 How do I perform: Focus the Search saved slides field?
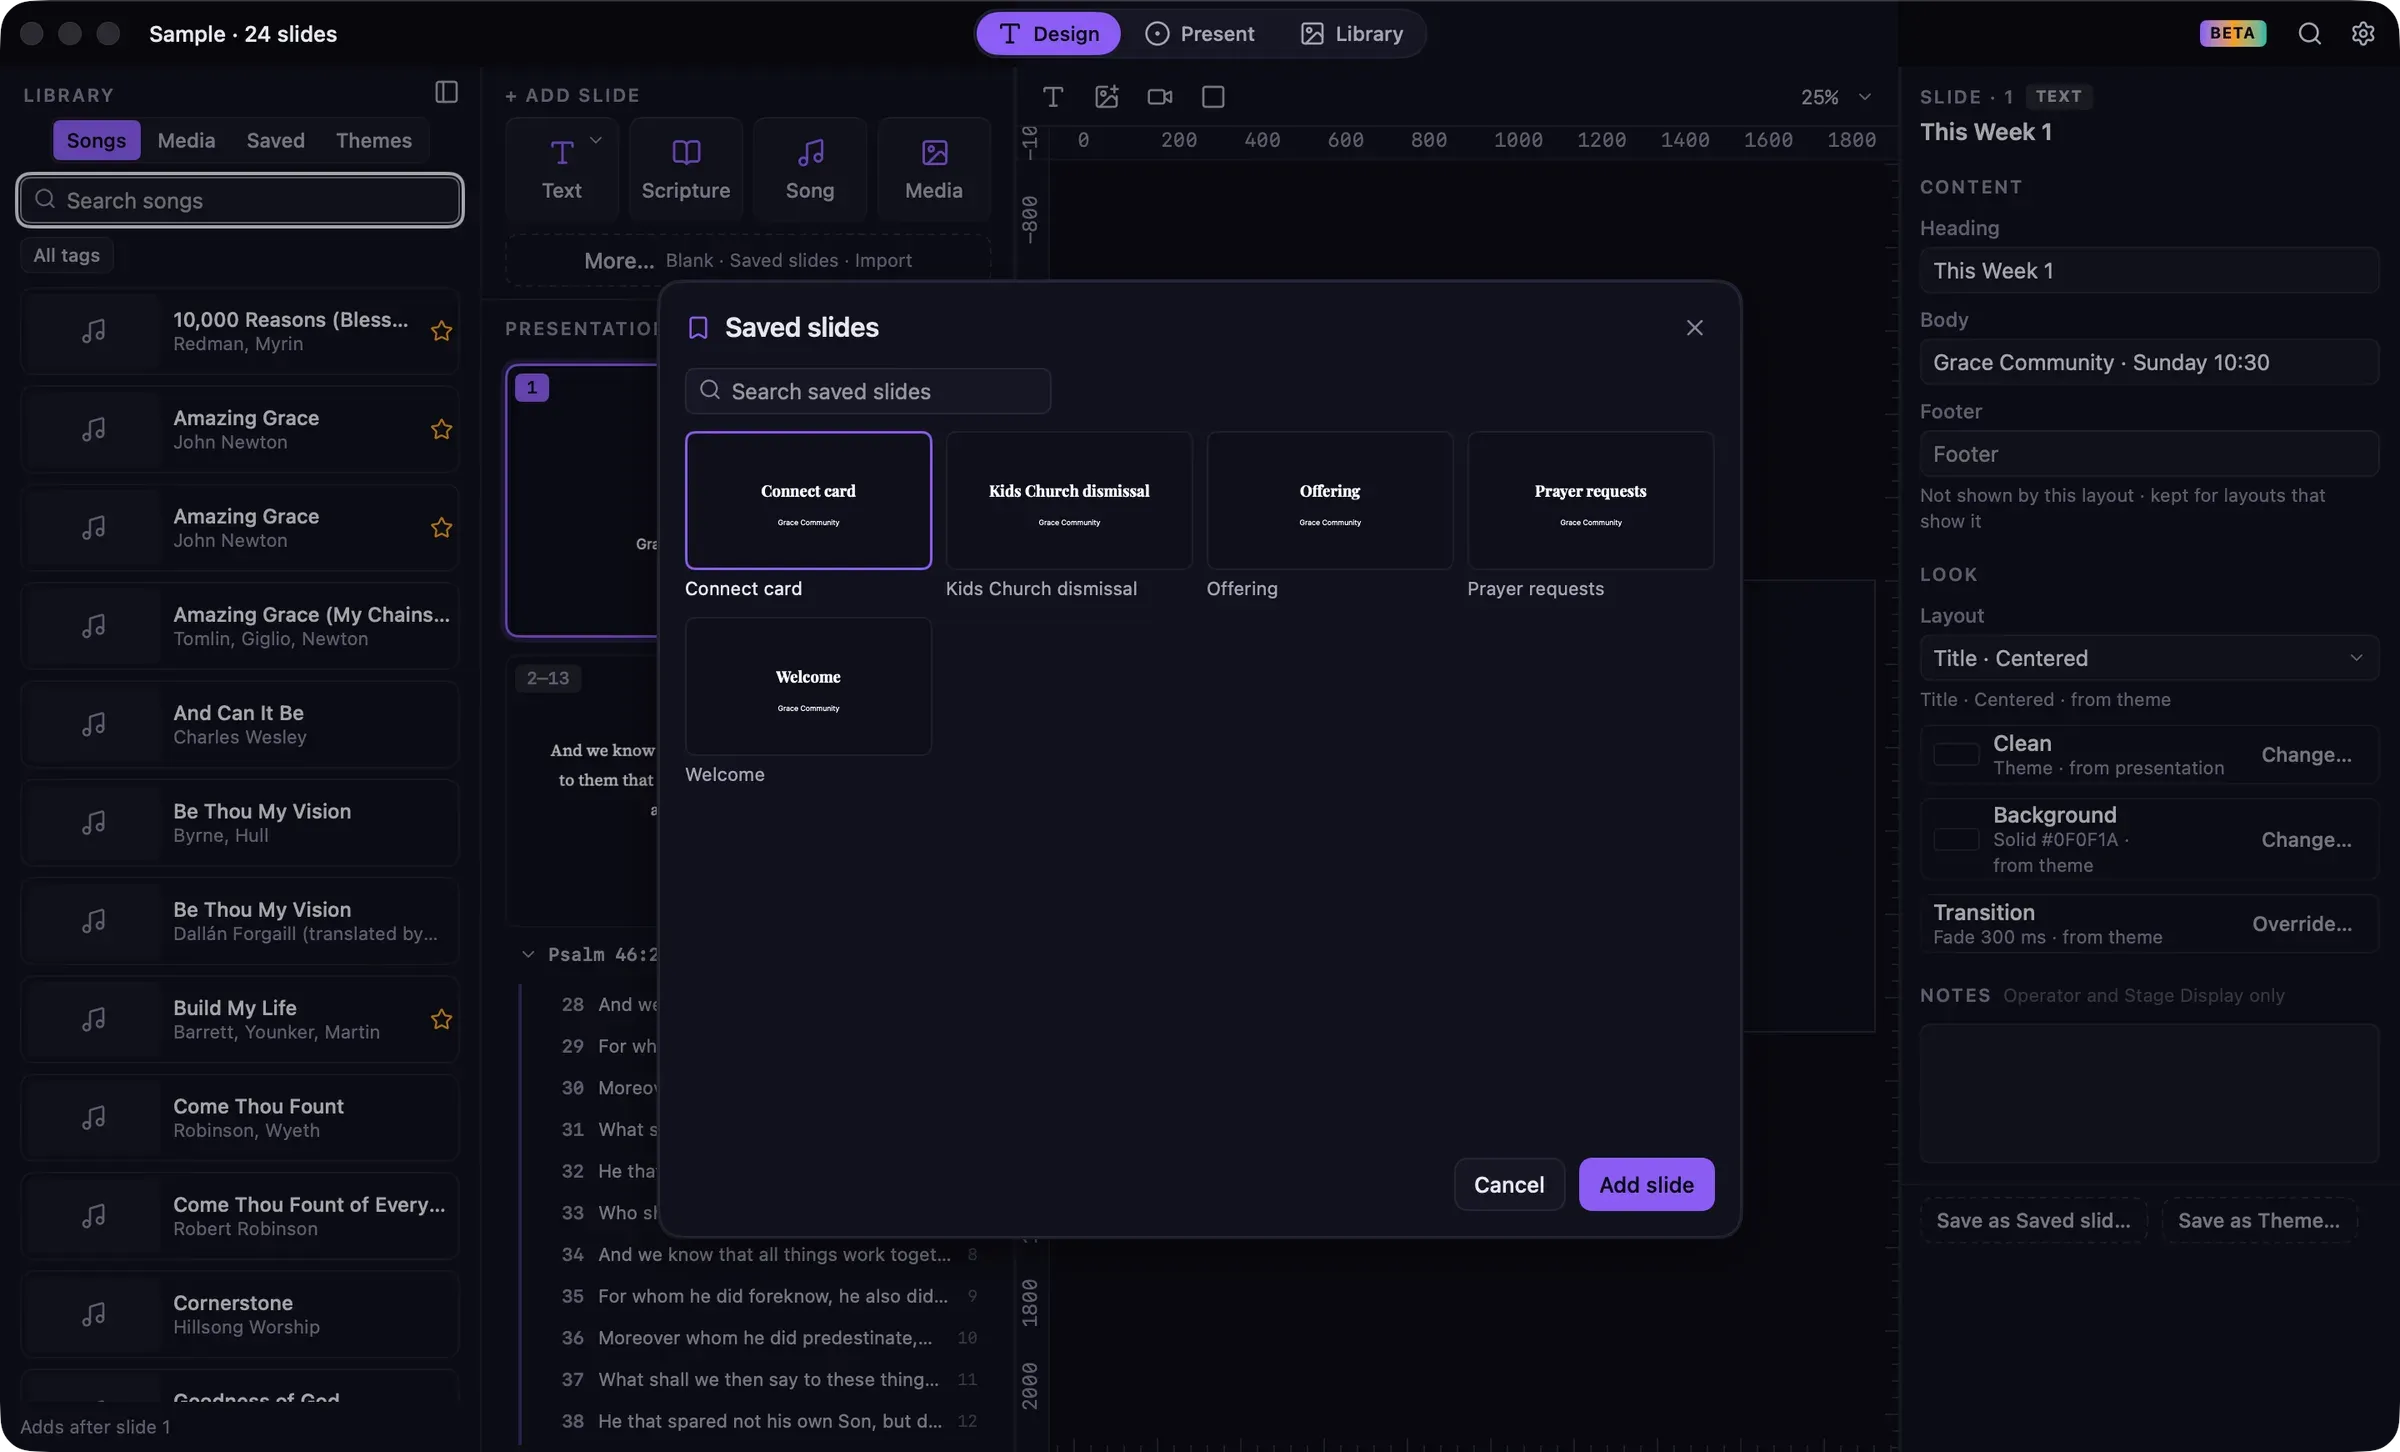pyautogui.click(x=868, y=391)
